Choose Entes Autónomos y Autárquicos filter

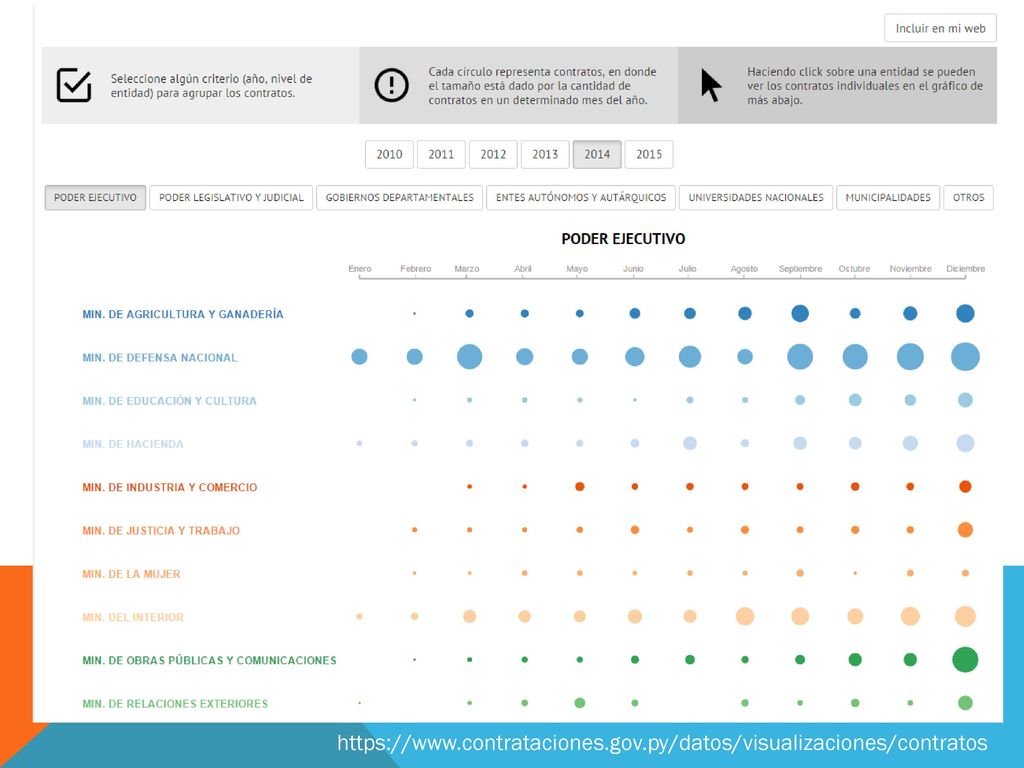(x=581, y=197)
